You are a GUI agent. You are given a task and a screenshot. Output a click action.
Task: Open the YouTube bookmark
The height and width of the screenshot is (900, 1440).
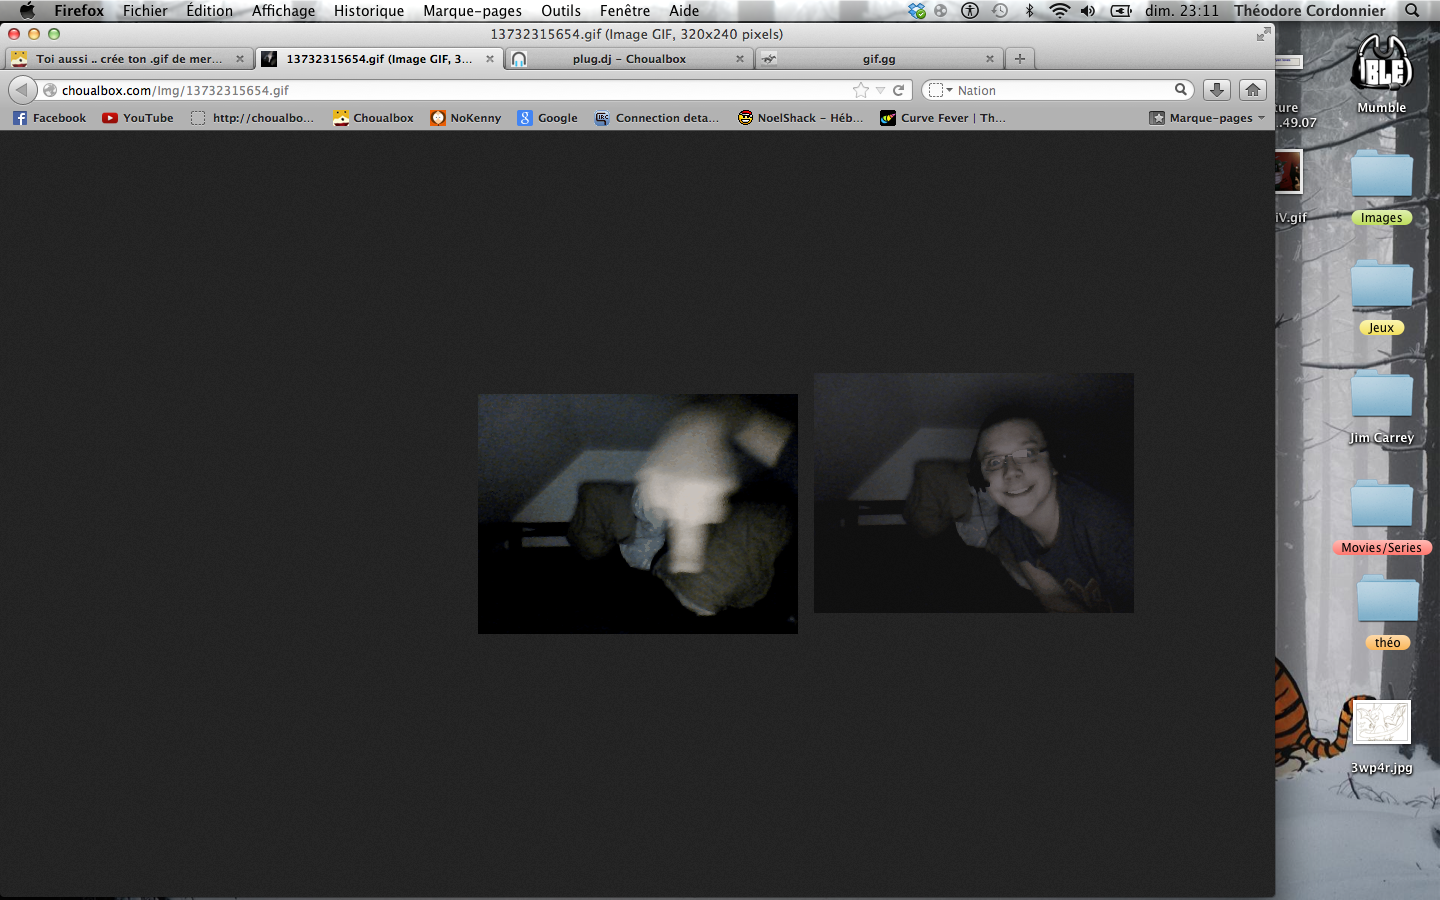click(x=138, y=118)
